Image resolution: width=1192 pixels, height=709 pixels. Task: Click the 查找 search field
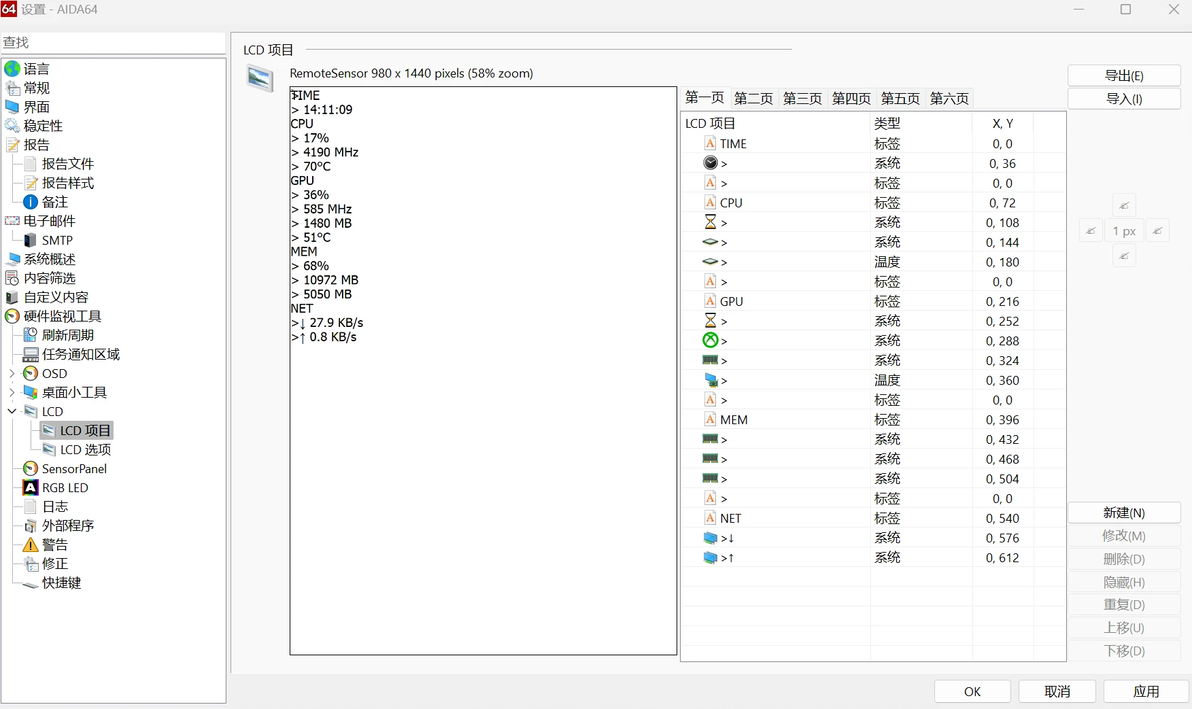tap(113, 43)
